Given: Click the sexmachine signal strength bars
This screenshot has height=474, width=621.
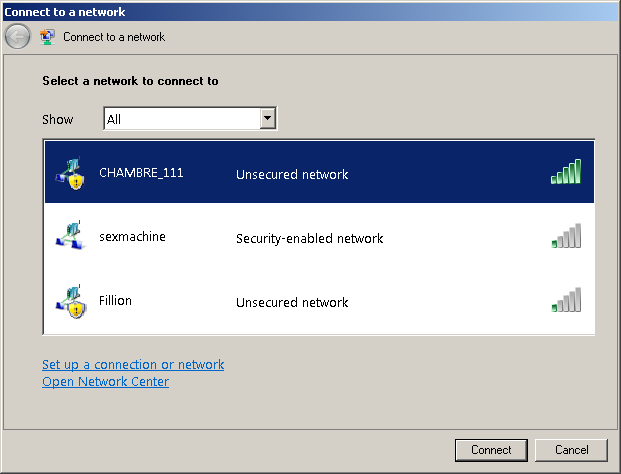Looking at the screenshot, I should pos(566,236).
